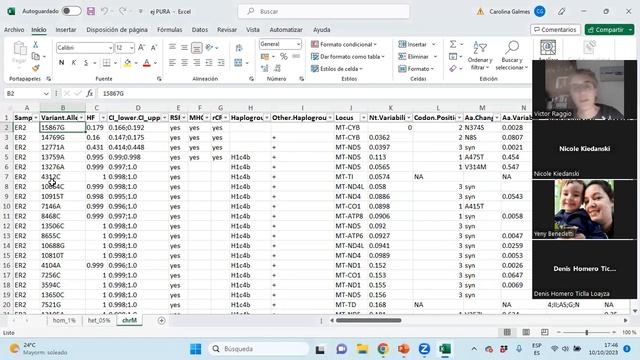Click the merge and center icon
The height and width of the screenshot is (360, 640).
coord(238,62)
